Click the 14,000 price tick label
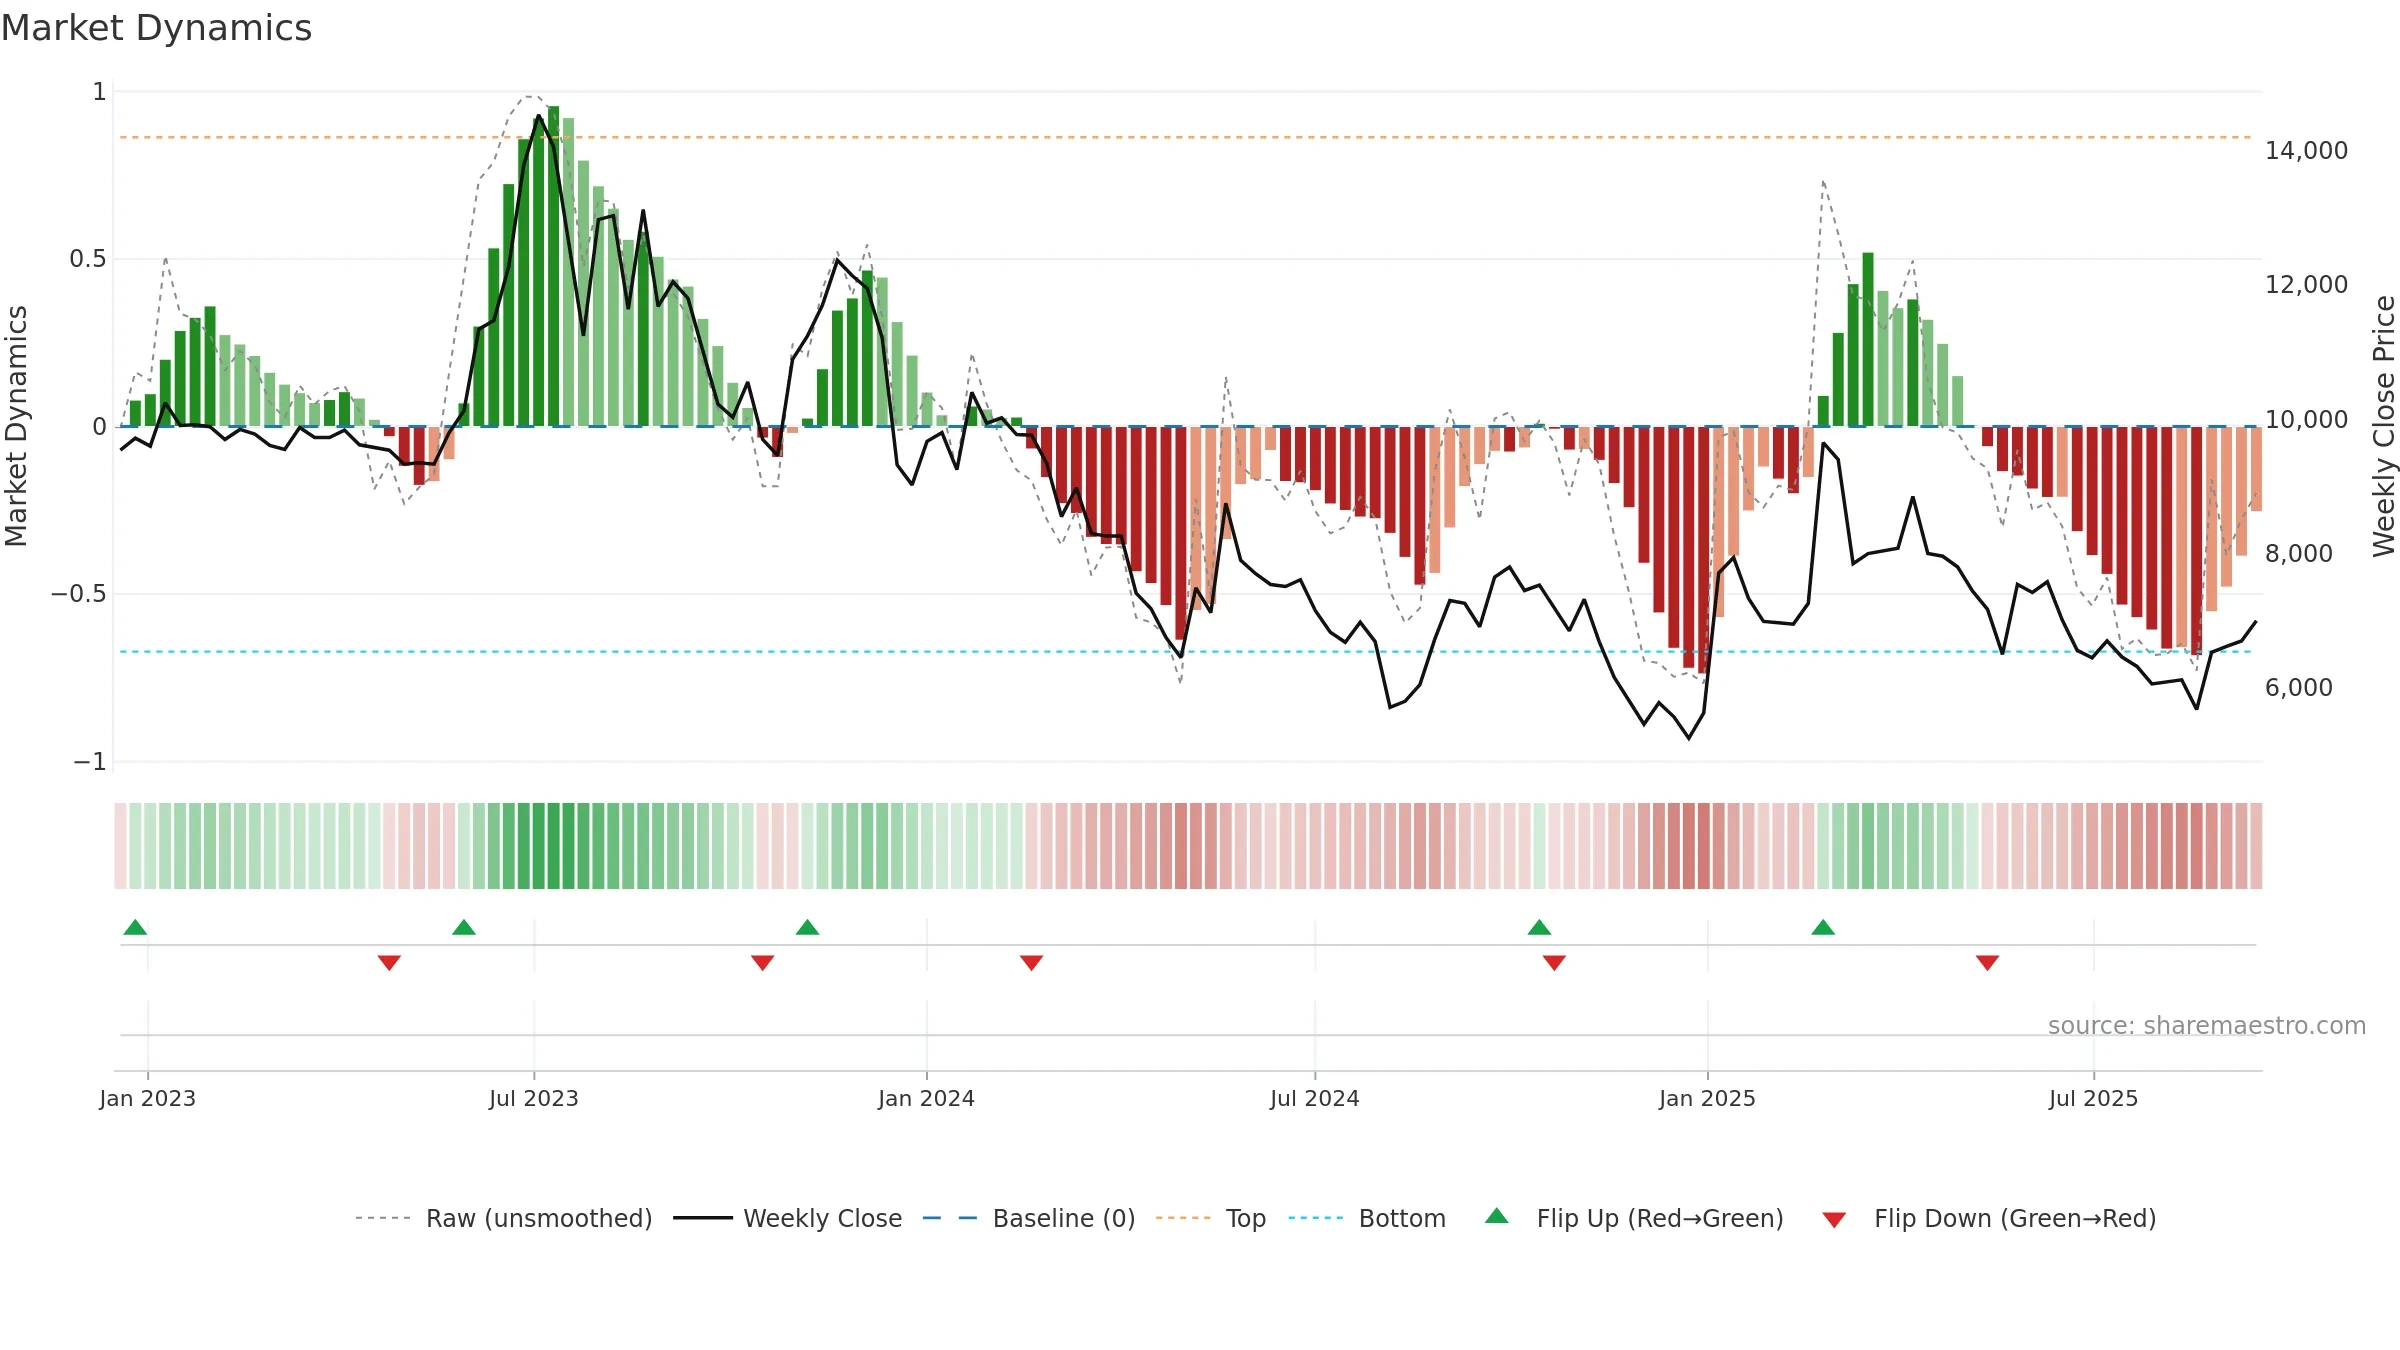Image resolution: width=2400 pixels, height=1350 pixels. tap(2306, 151)
